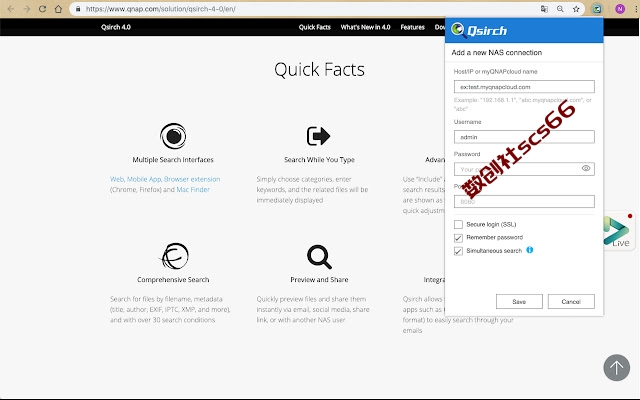Open the Live chat widget

point(618,231)
